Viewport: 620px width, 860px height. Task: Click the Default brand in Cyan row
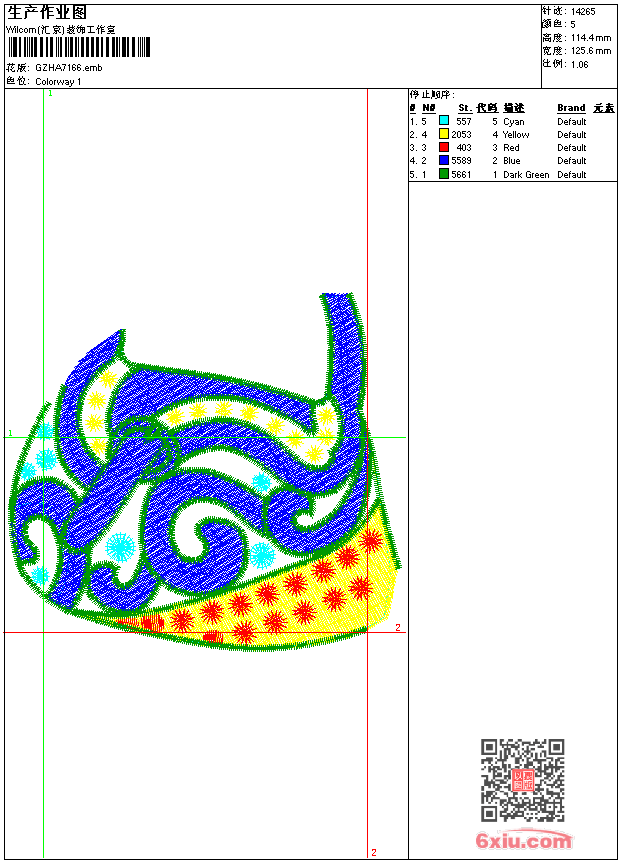[572, 122]
